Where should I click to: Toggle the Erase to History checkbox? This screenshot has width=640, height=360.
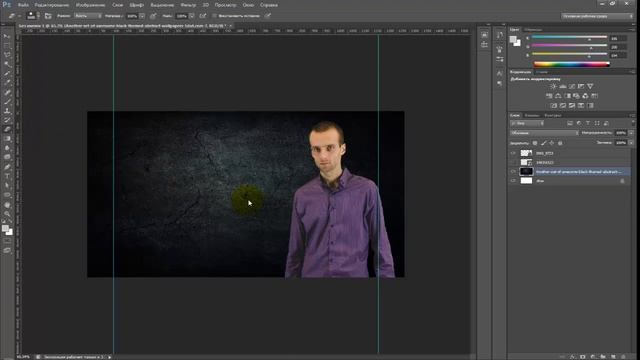click(214, 16)
